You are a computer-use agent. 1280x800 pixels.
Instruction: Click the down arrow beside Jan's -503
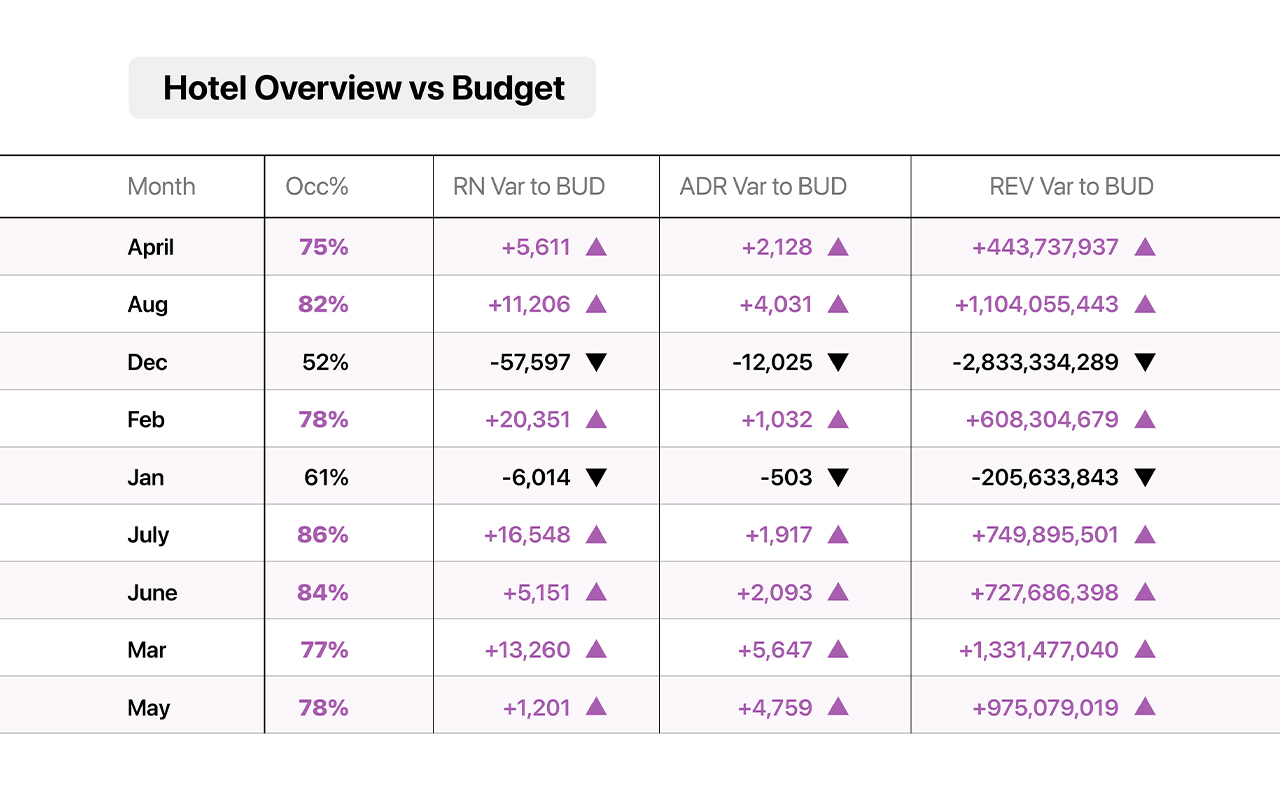click(838, 477)
